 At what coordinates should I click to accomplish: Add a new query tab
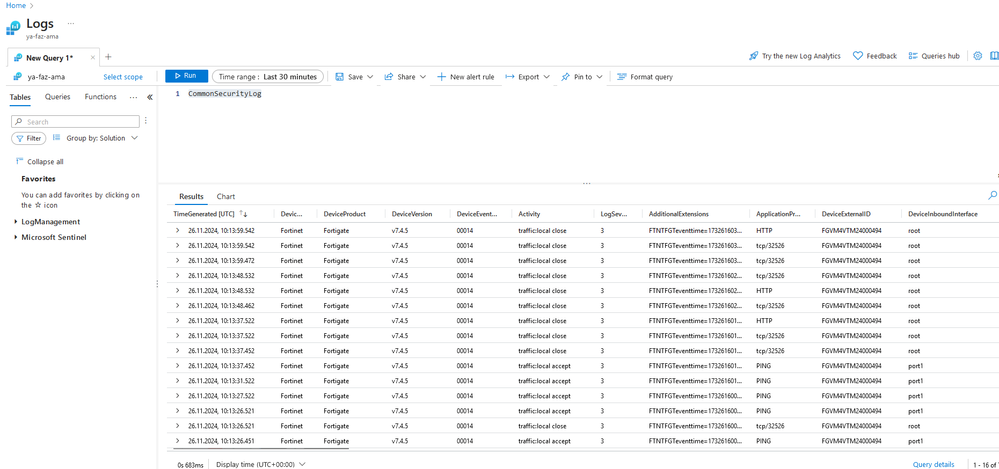[x=108, y=57]
